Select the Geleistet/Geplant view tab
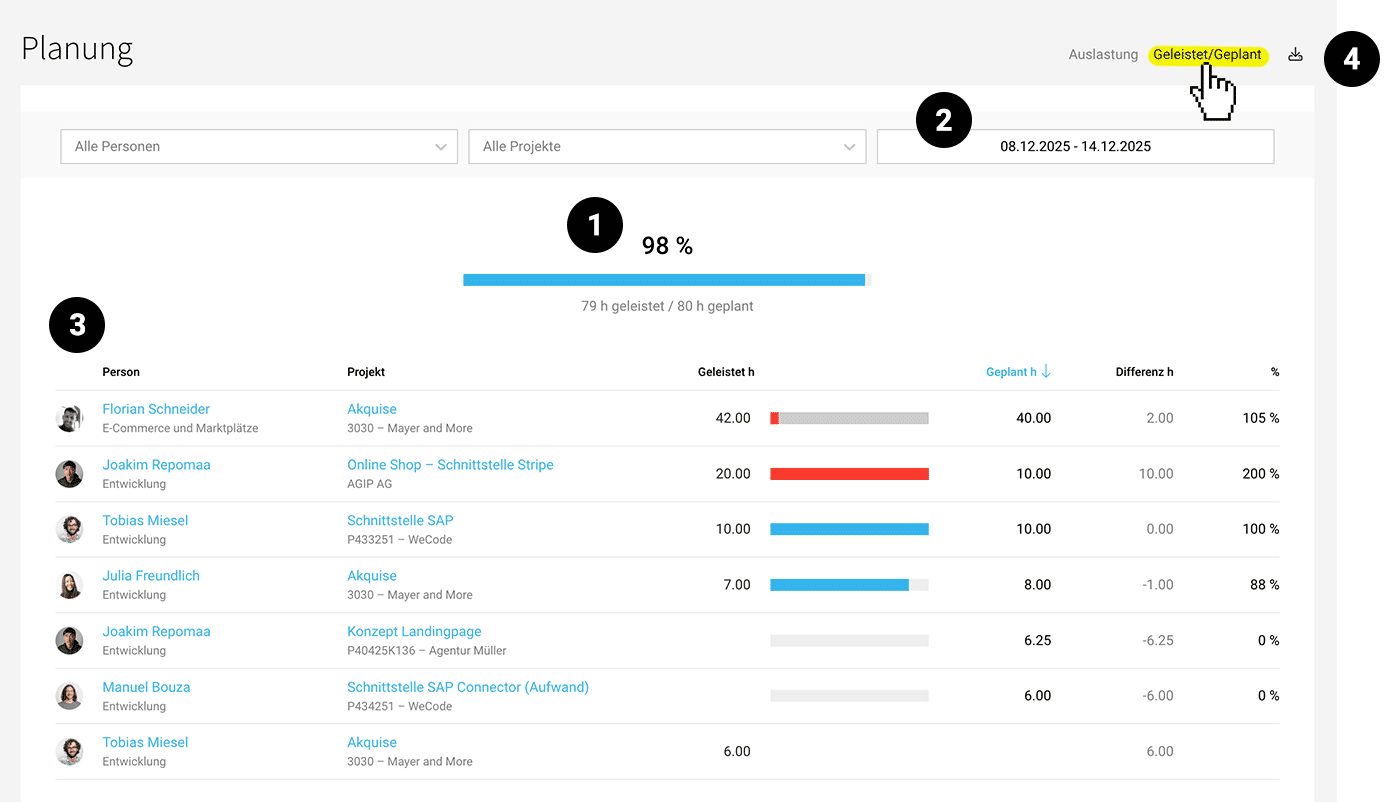 coord(1207,55)
